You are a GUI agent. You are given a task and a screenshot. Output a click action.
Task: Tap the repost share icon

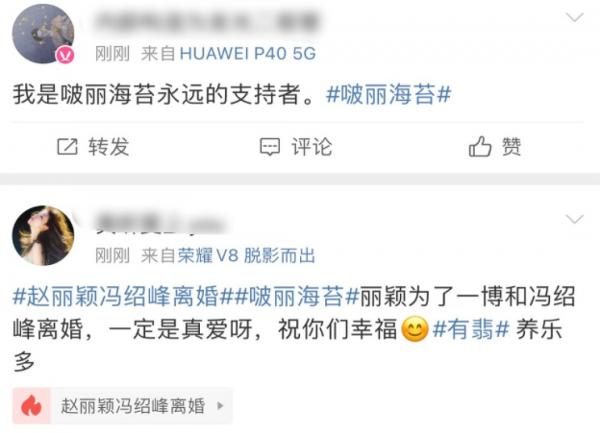tap(67, 147)
